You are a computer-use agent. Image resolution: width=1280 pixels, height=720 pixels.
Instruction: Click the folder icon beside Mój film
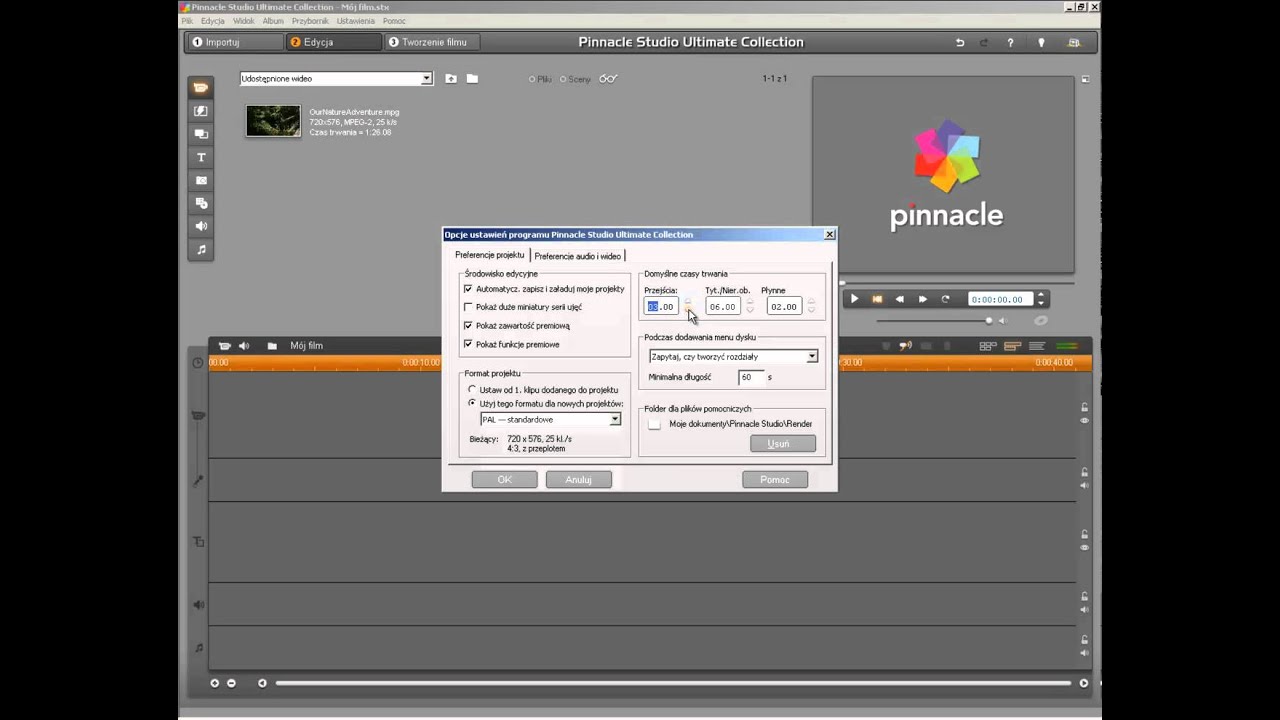tap(272, 346)
